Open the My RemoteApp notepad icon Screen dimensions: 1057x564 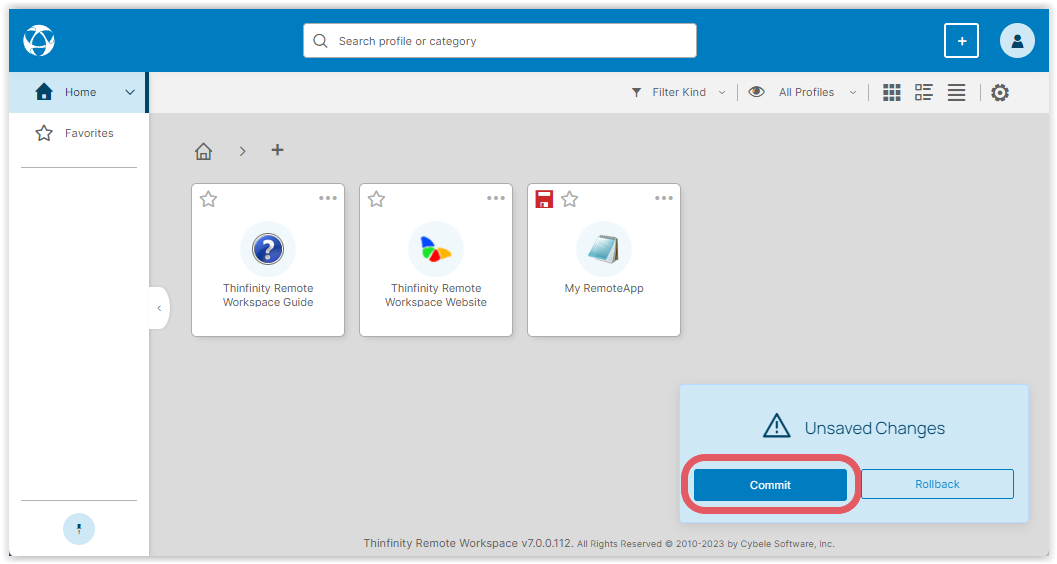[x=603, y=249]
